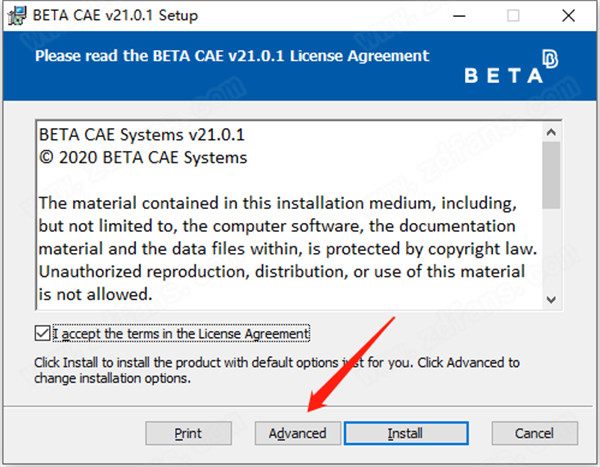Click the B monogram emblem above BETA
600x467 pixels.
coord(550,59)
